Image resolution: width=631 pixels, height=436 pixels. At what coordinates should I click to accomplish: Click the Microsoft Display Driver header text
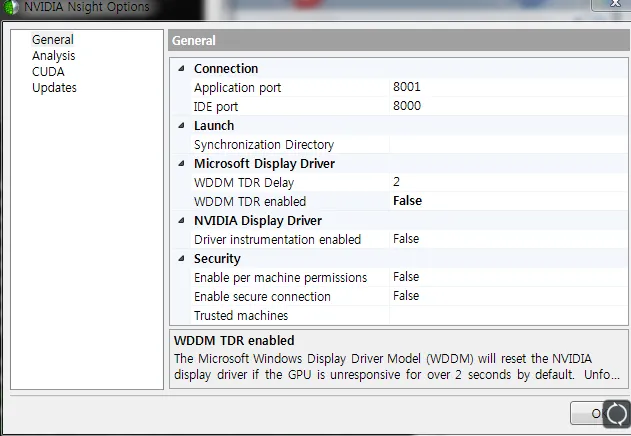(264, 164)
